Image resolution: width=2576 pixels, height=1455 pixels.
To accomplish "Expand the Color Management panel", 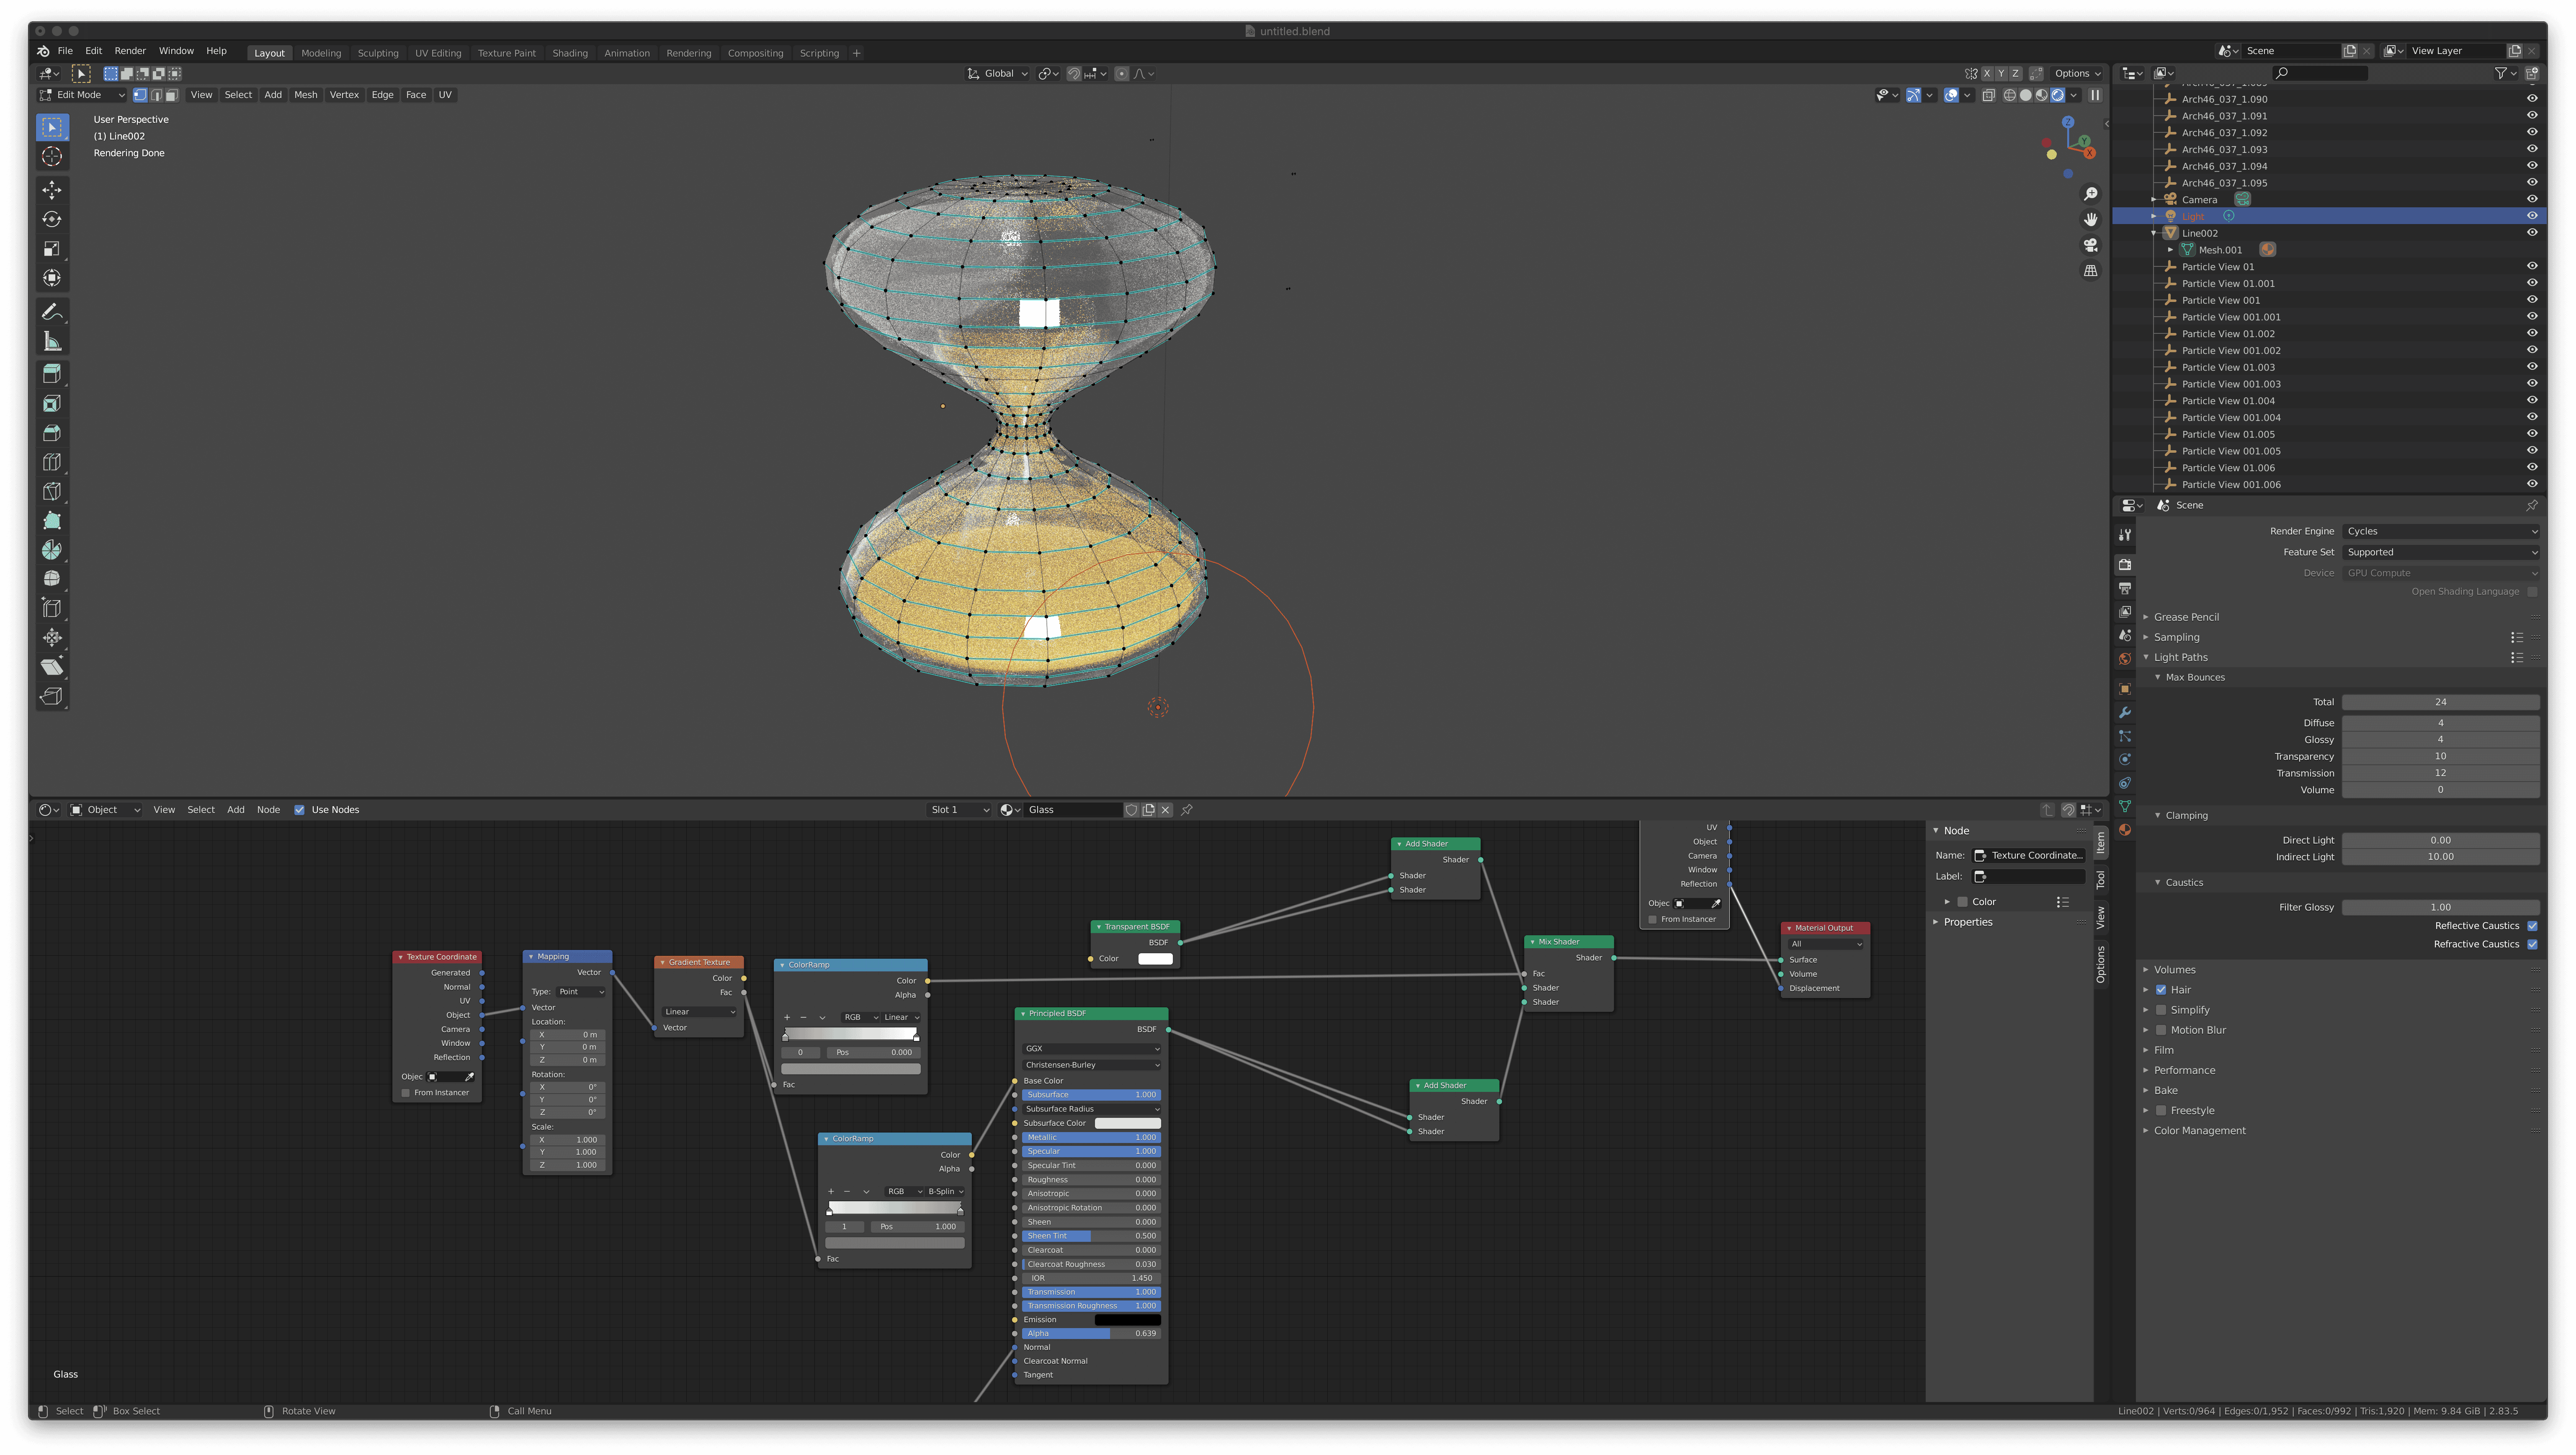I will [2199, 1131].
